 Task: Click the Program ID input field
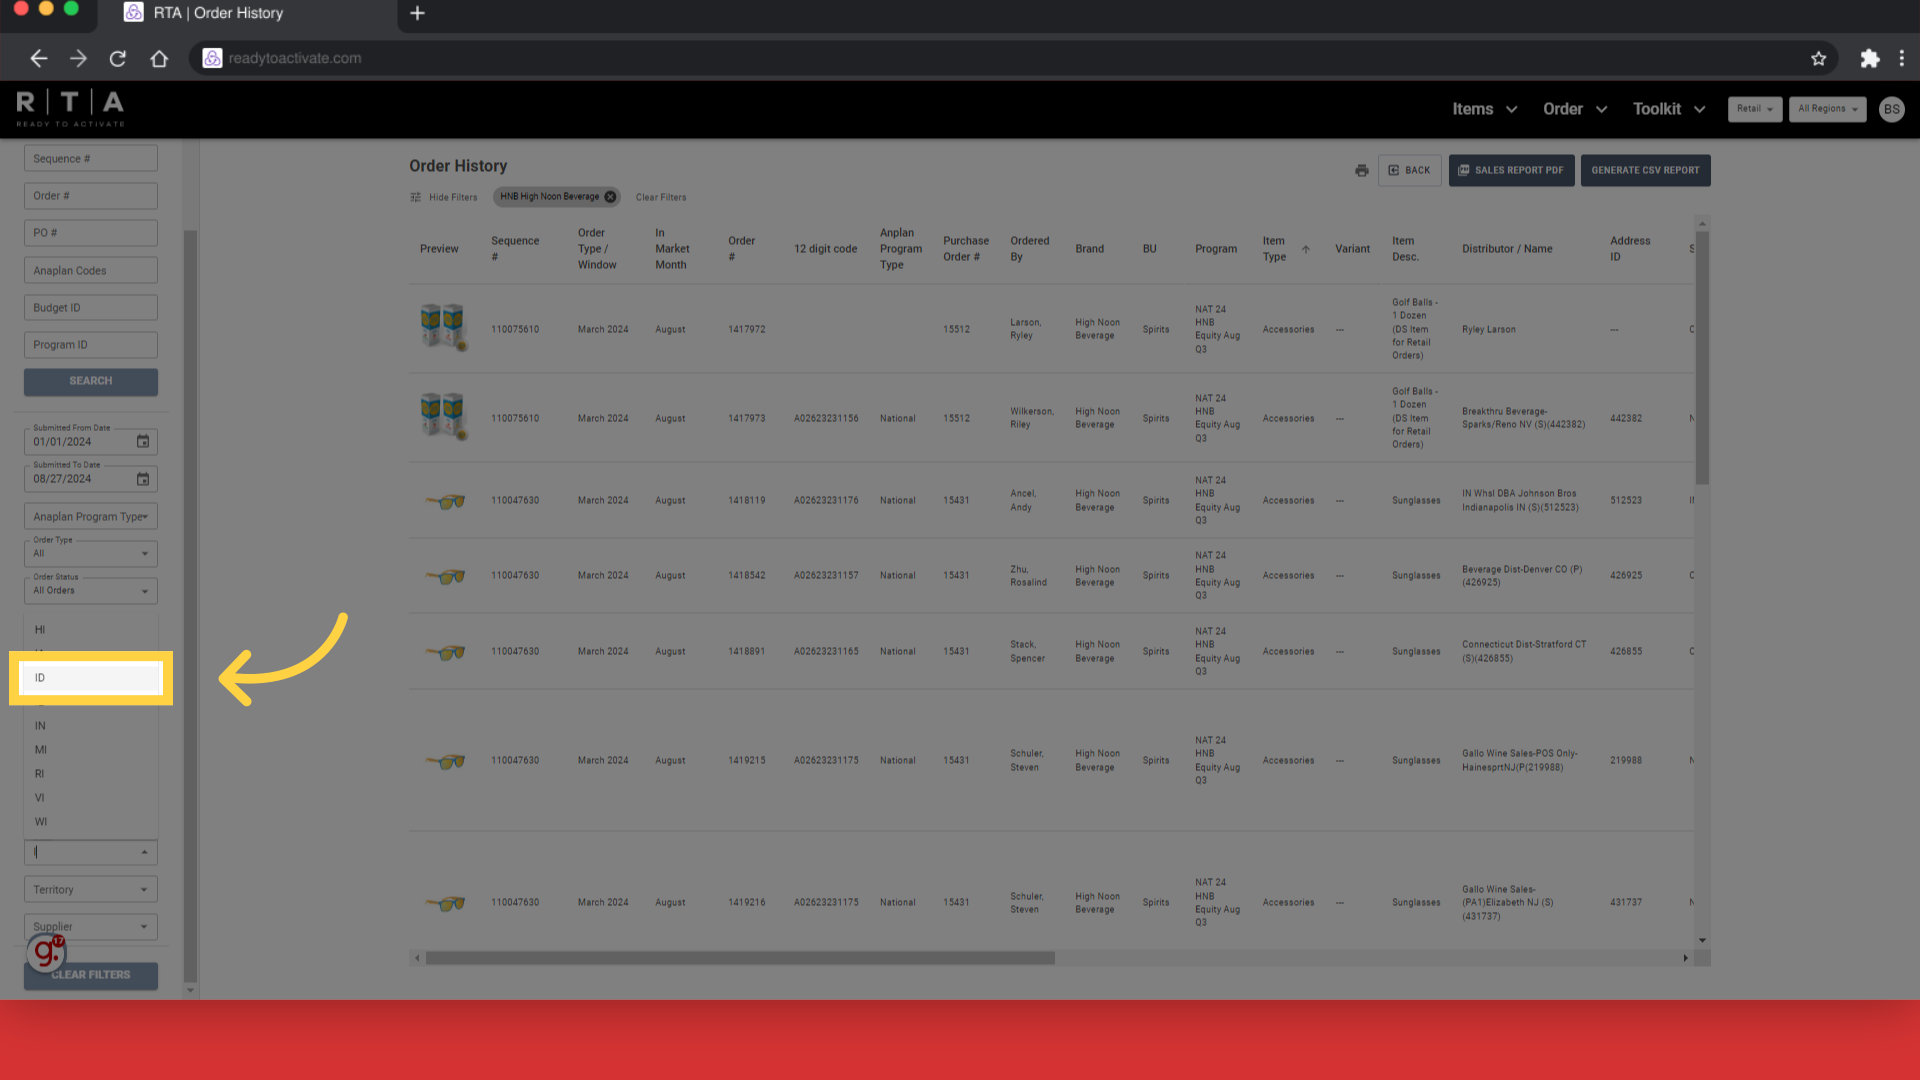coord(91,345)
